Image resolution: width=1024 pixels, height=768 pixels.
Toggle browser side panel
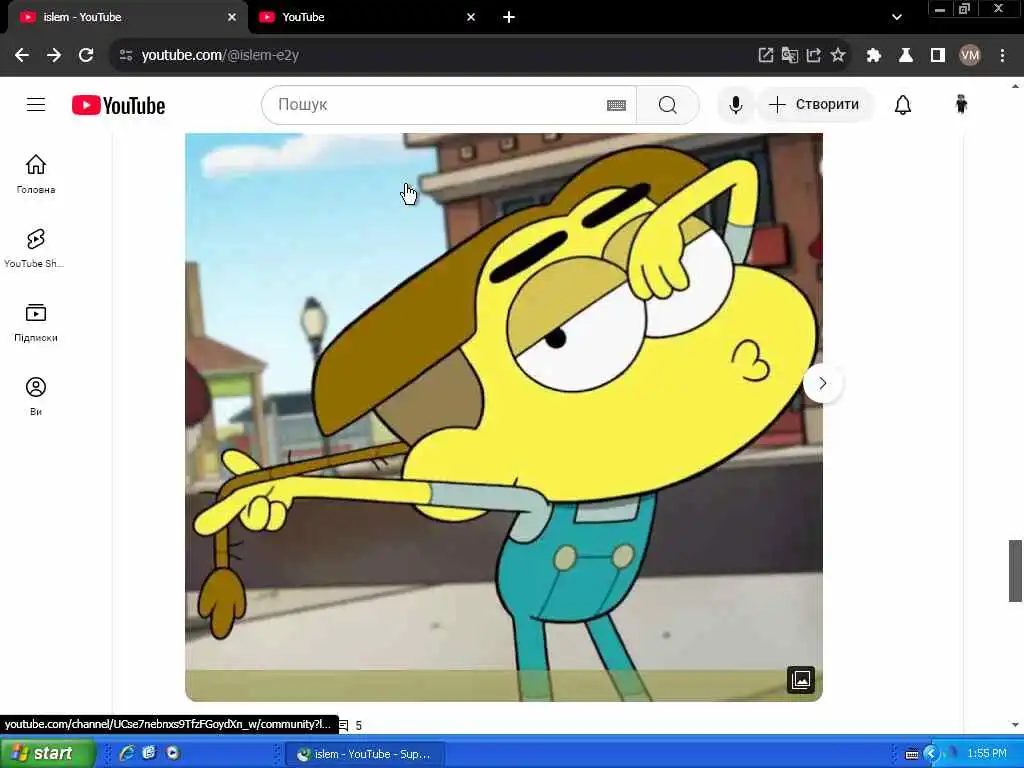[x=938, y=55]
